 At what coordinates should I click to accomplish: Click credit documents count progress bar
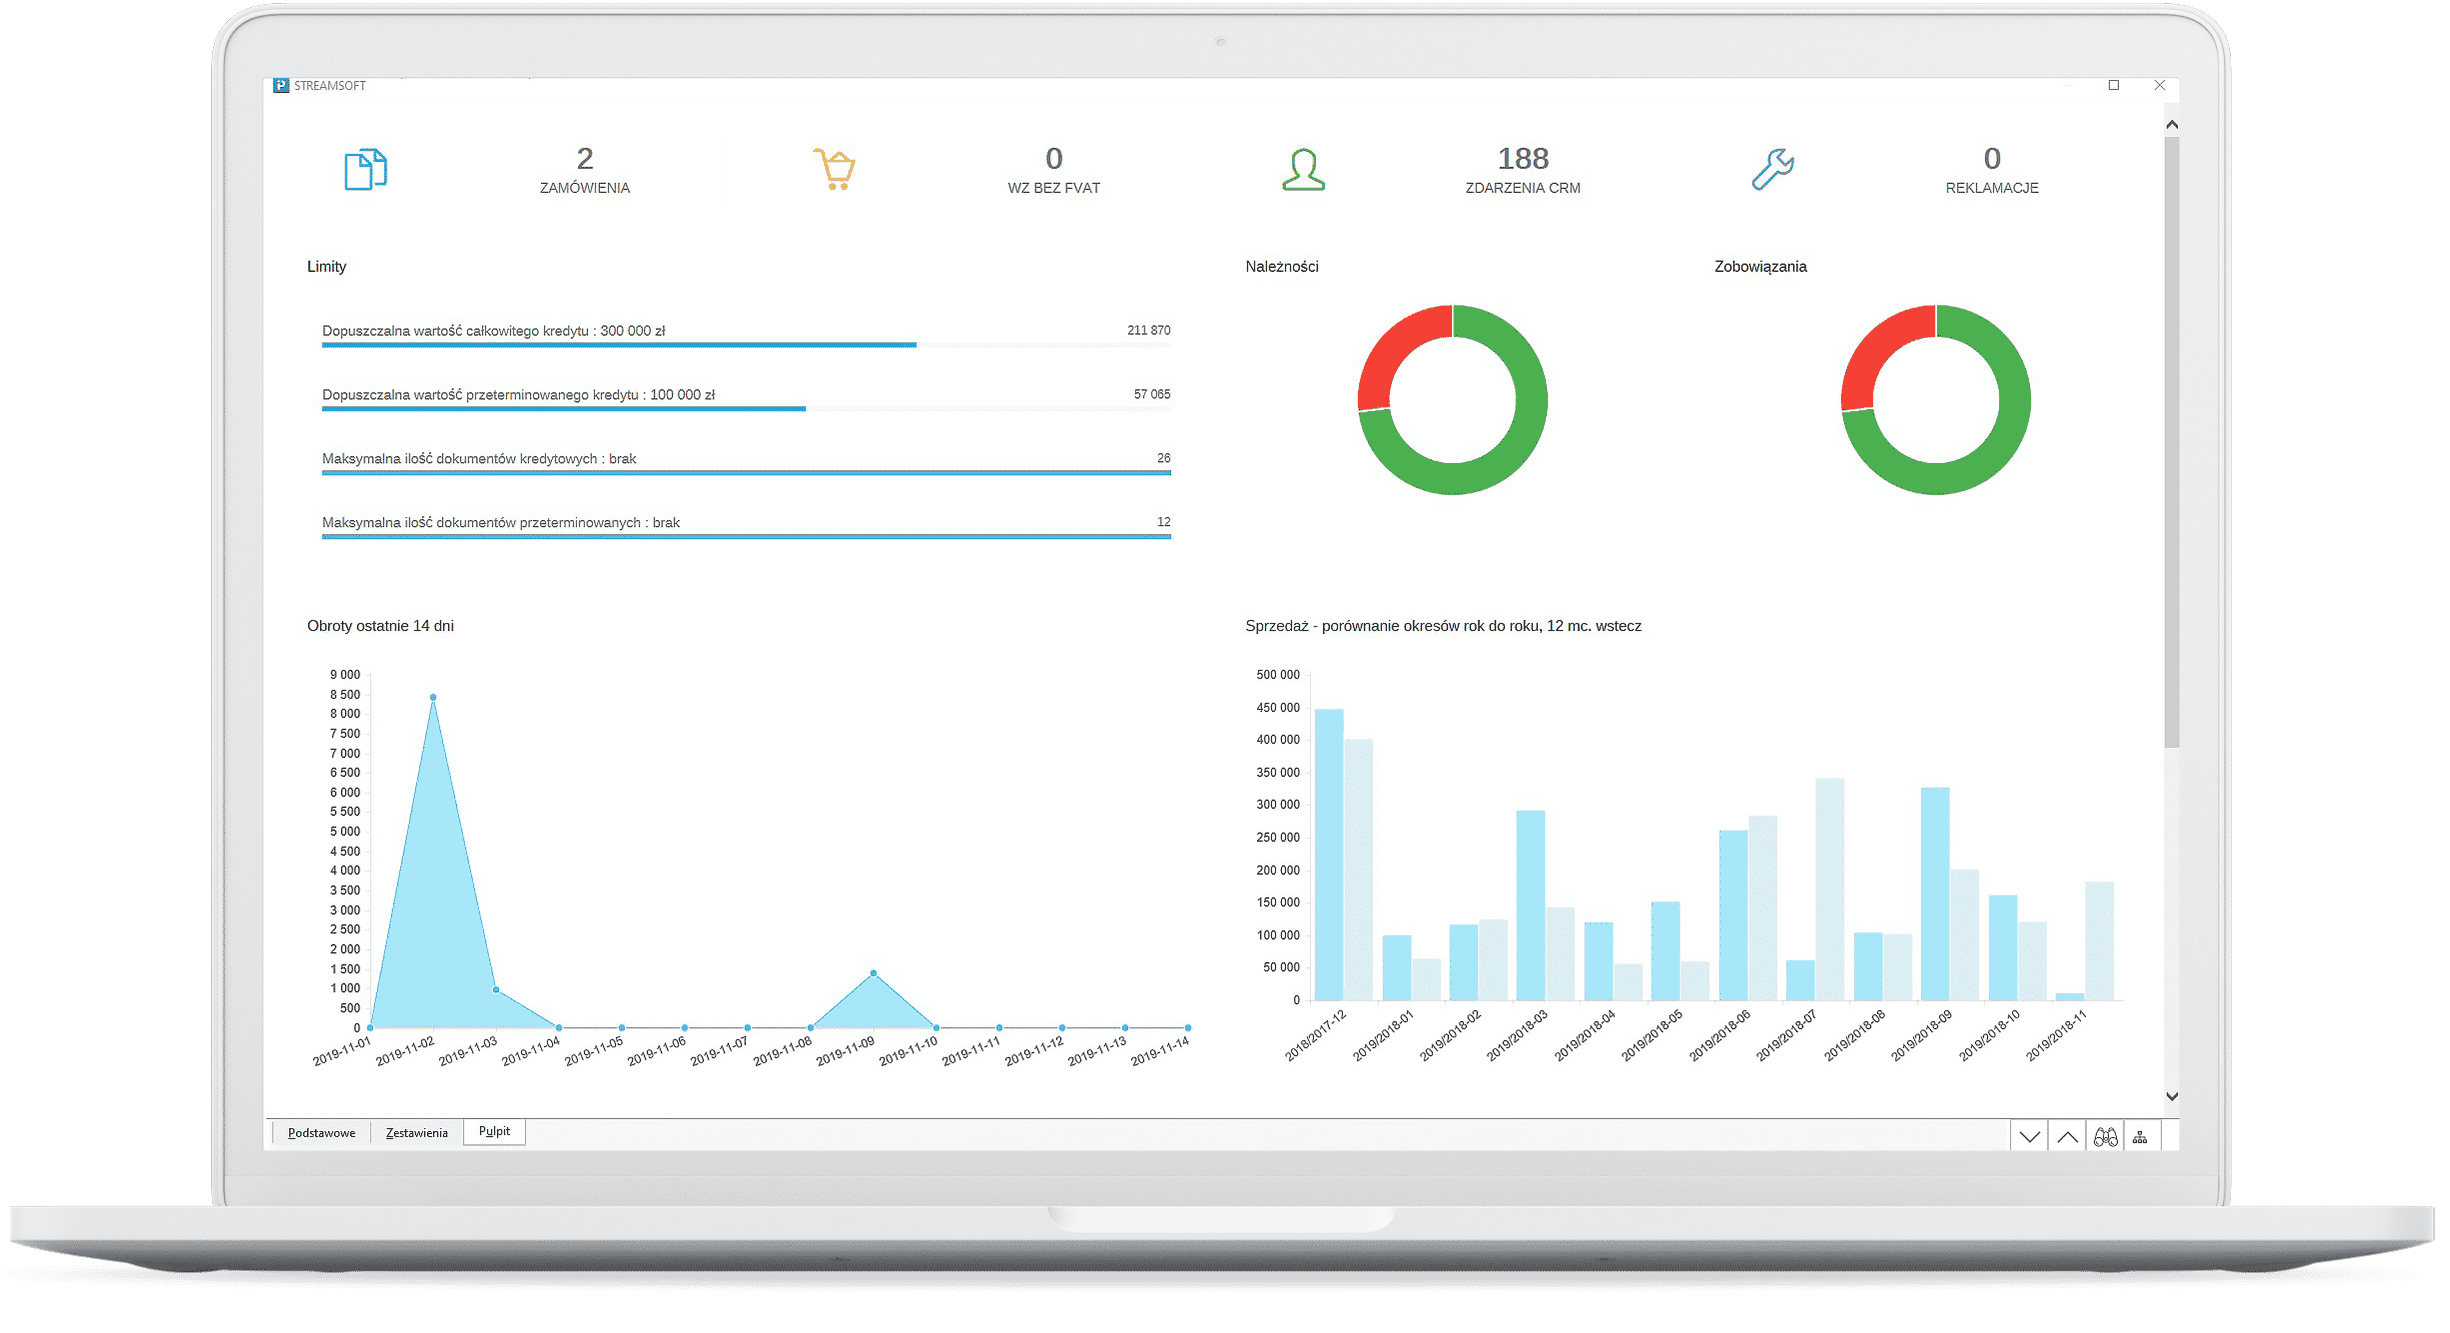[x=746, y=473]
